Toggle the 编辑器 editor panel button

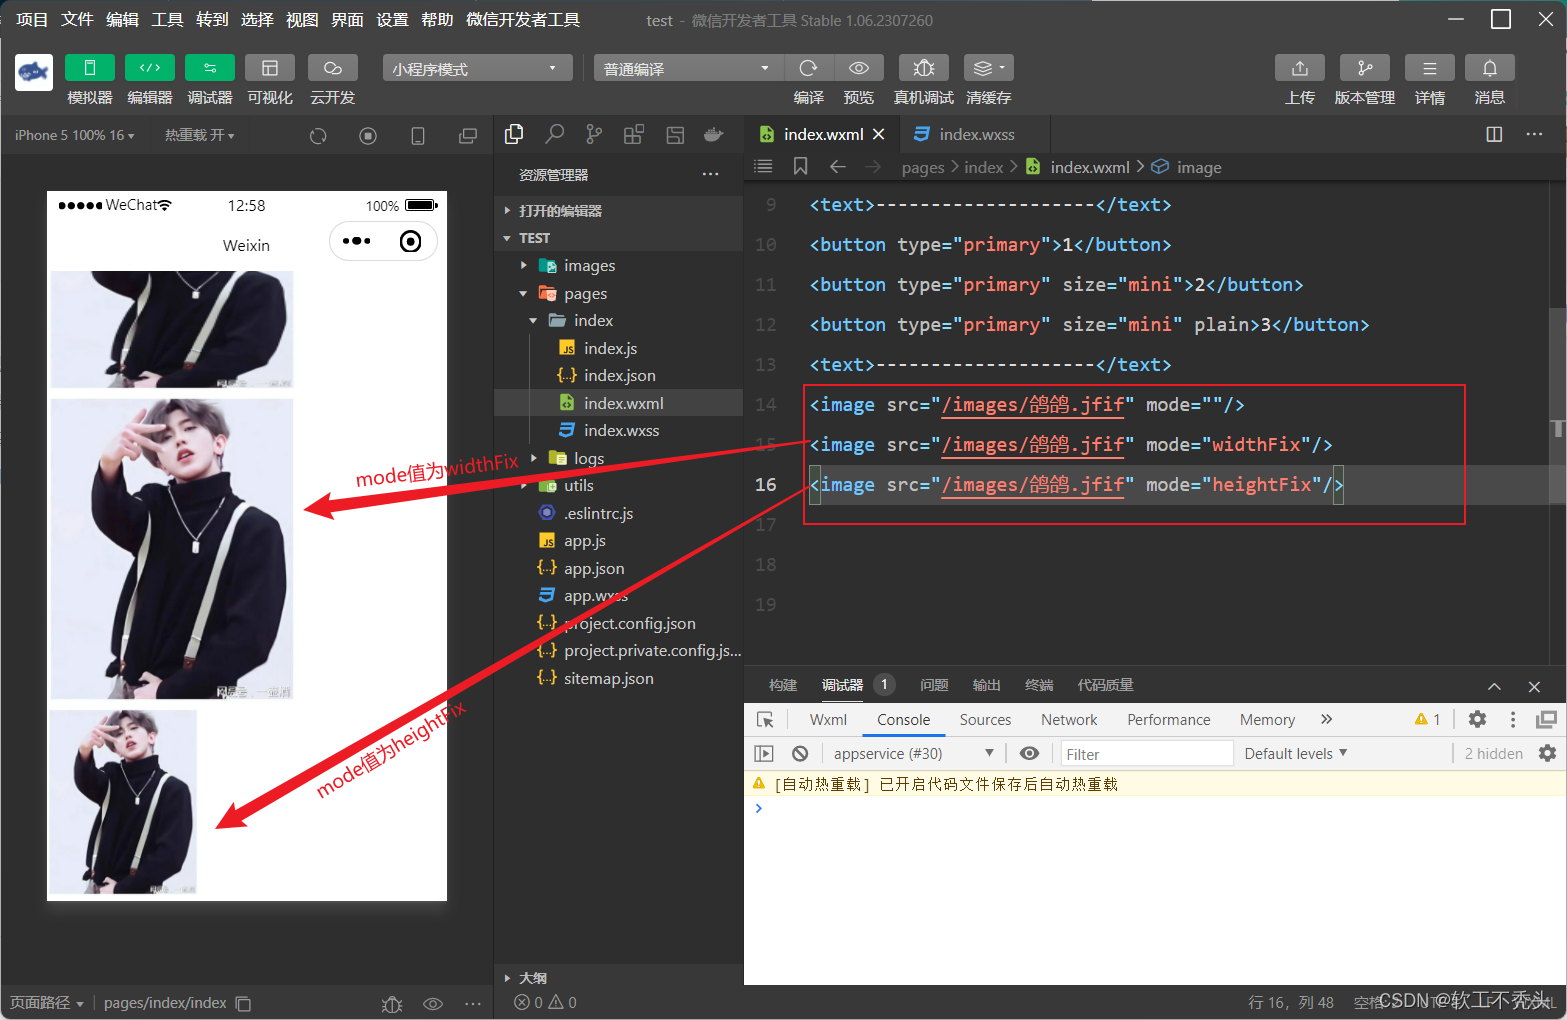point(150,68)
